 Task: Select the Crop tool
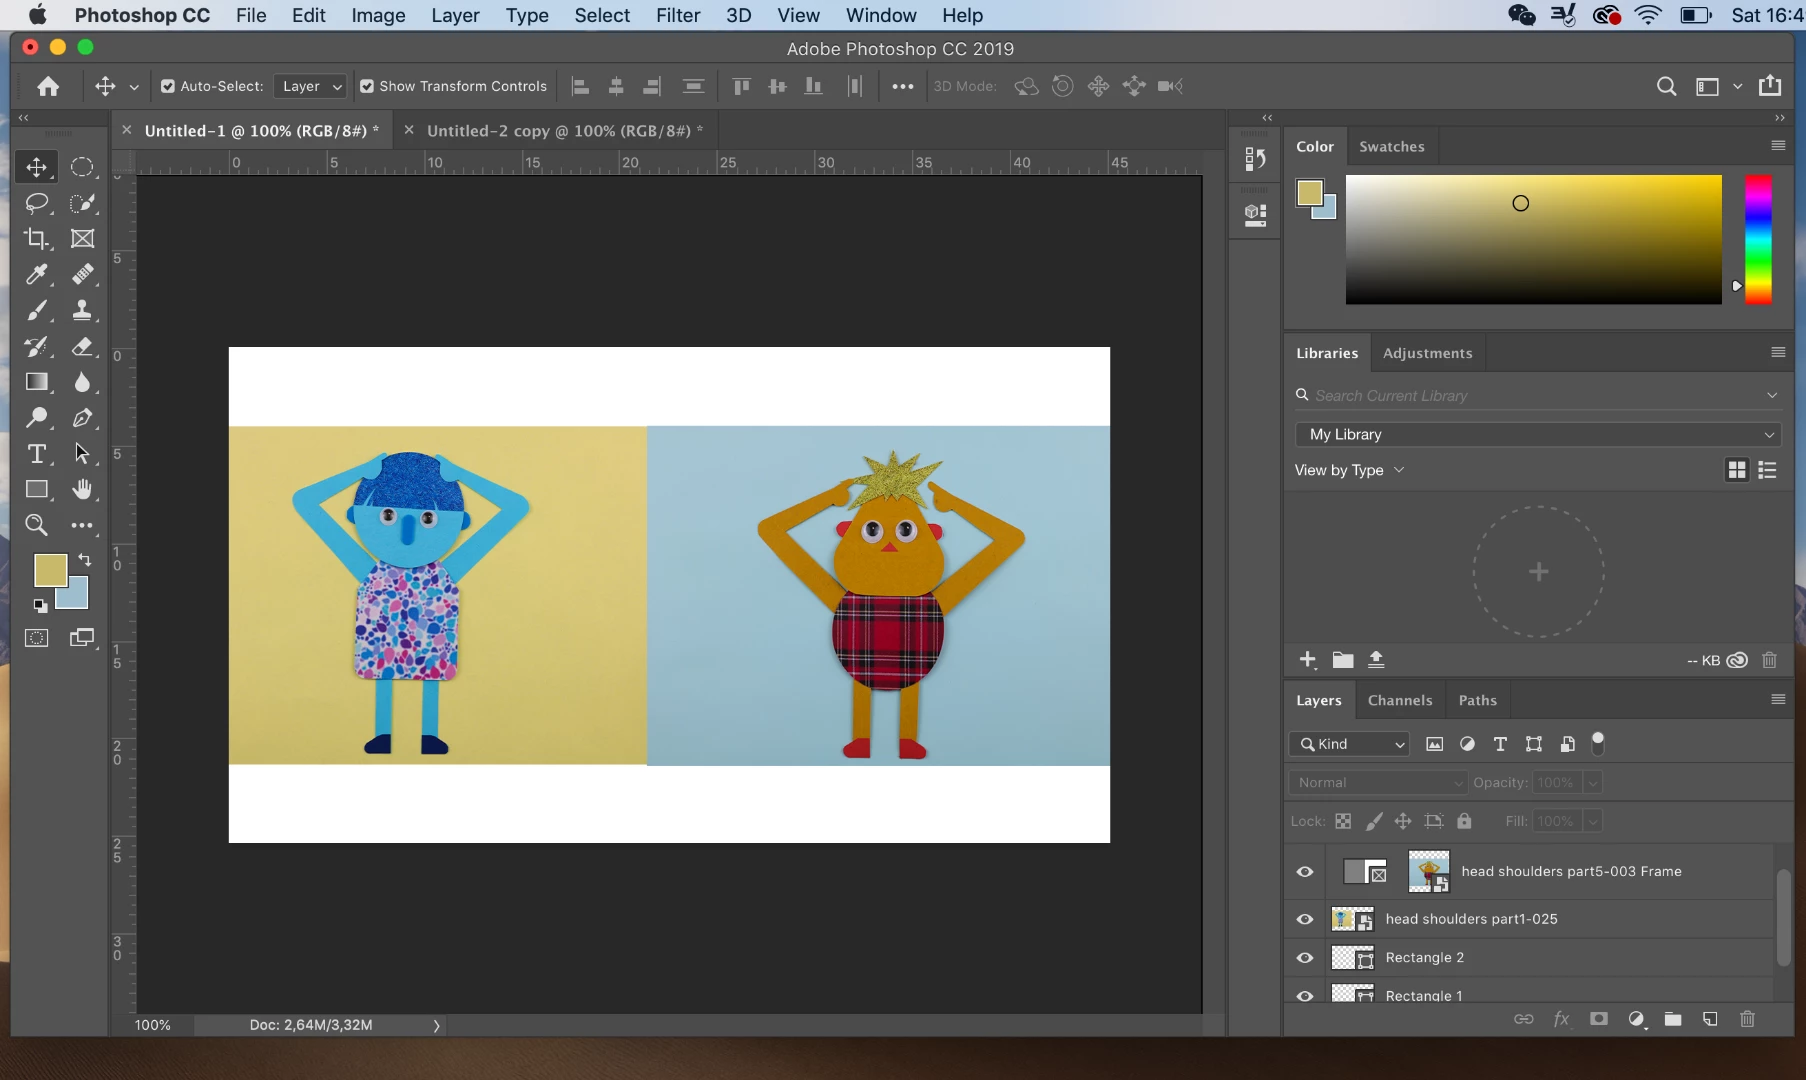coord(37,239)
